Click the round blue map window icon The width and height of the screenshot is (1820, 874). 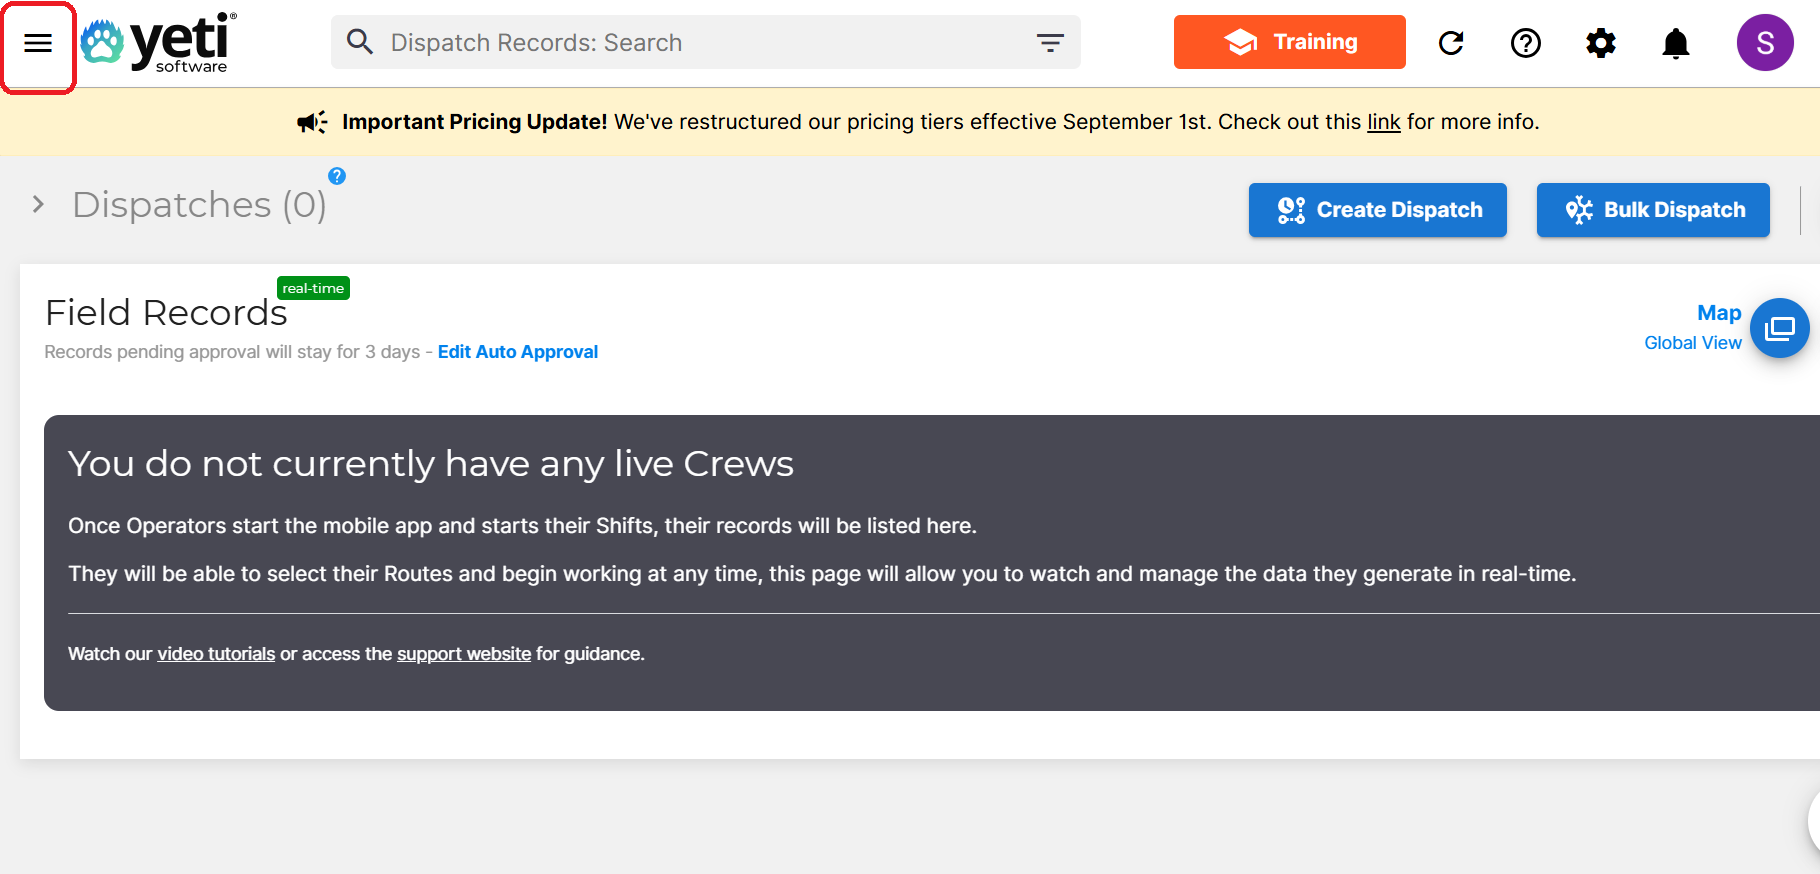[x=1779, y=328]
